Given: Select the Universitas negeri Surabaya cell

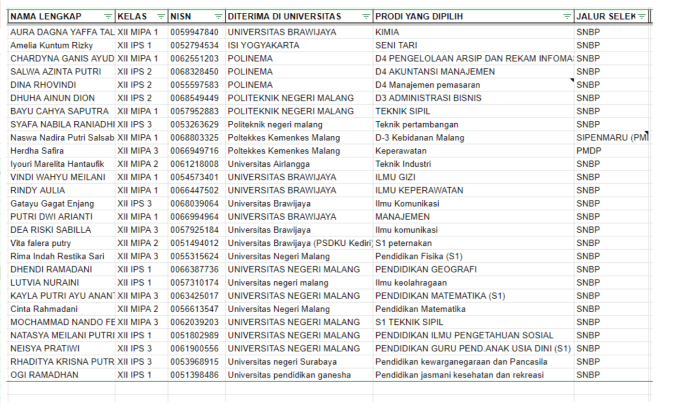Looking at the screenshot, I should pyautogui.click(x=283, y=361).
